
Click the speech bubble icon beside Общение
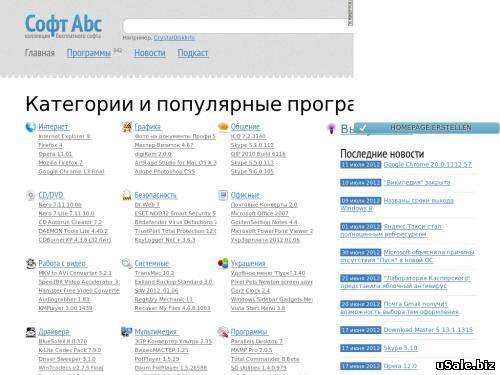click(x=223, y=127)
